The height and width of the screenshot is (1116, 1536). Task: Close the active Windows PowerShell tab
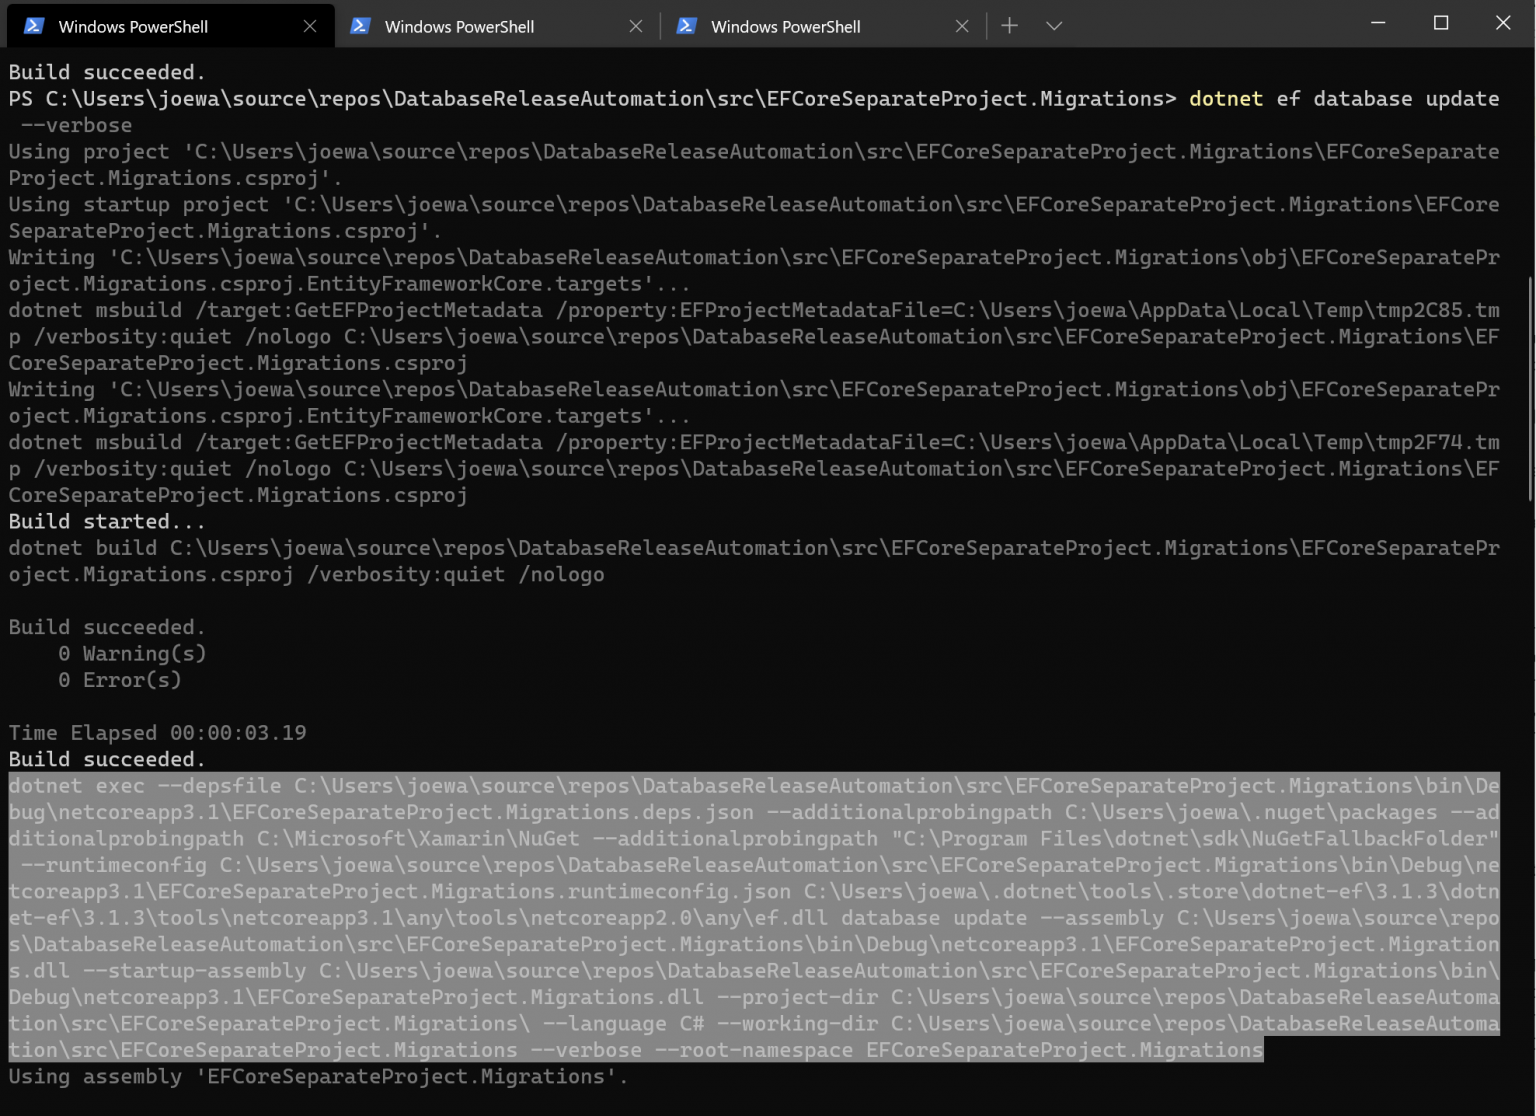click(x=310, y=26)
